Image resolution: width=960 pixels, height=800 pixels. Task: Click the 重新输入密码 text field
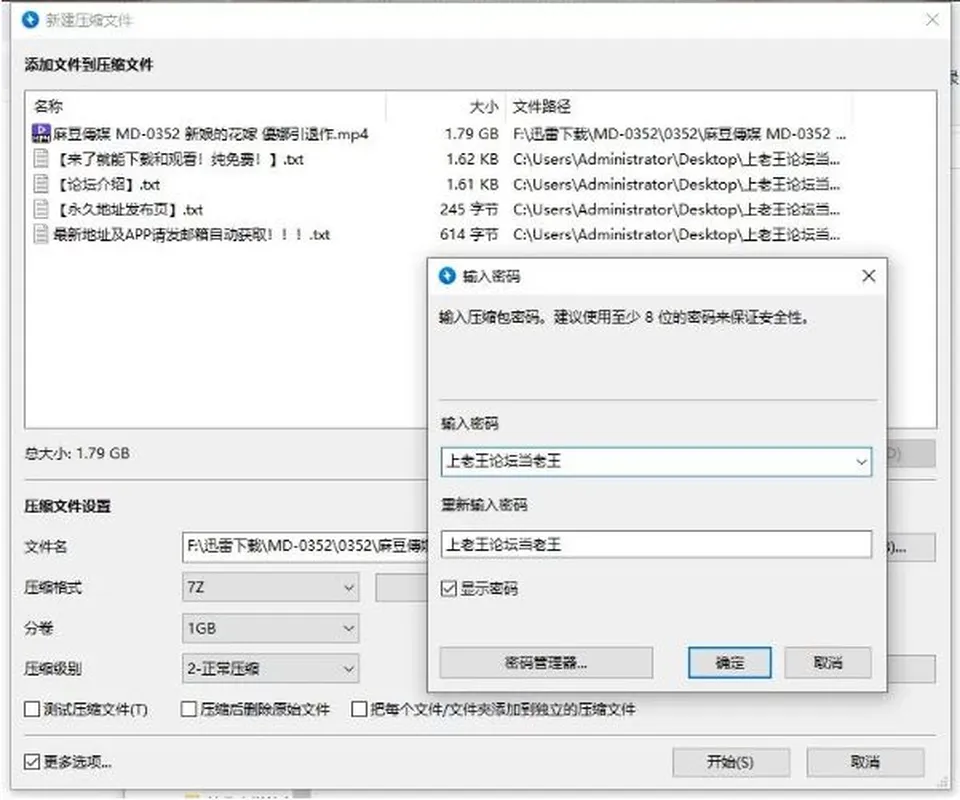pyautogui.click(x=656, y=544)
